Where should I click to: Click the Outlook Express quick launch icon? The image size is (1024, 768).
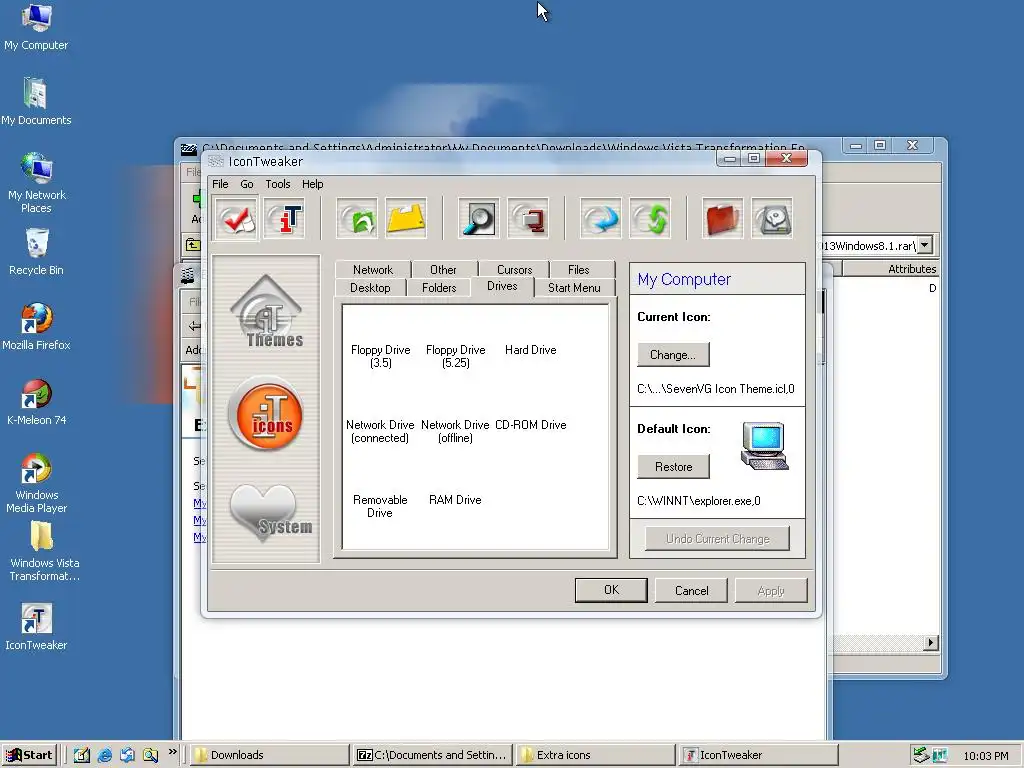[x=127, y=755]
